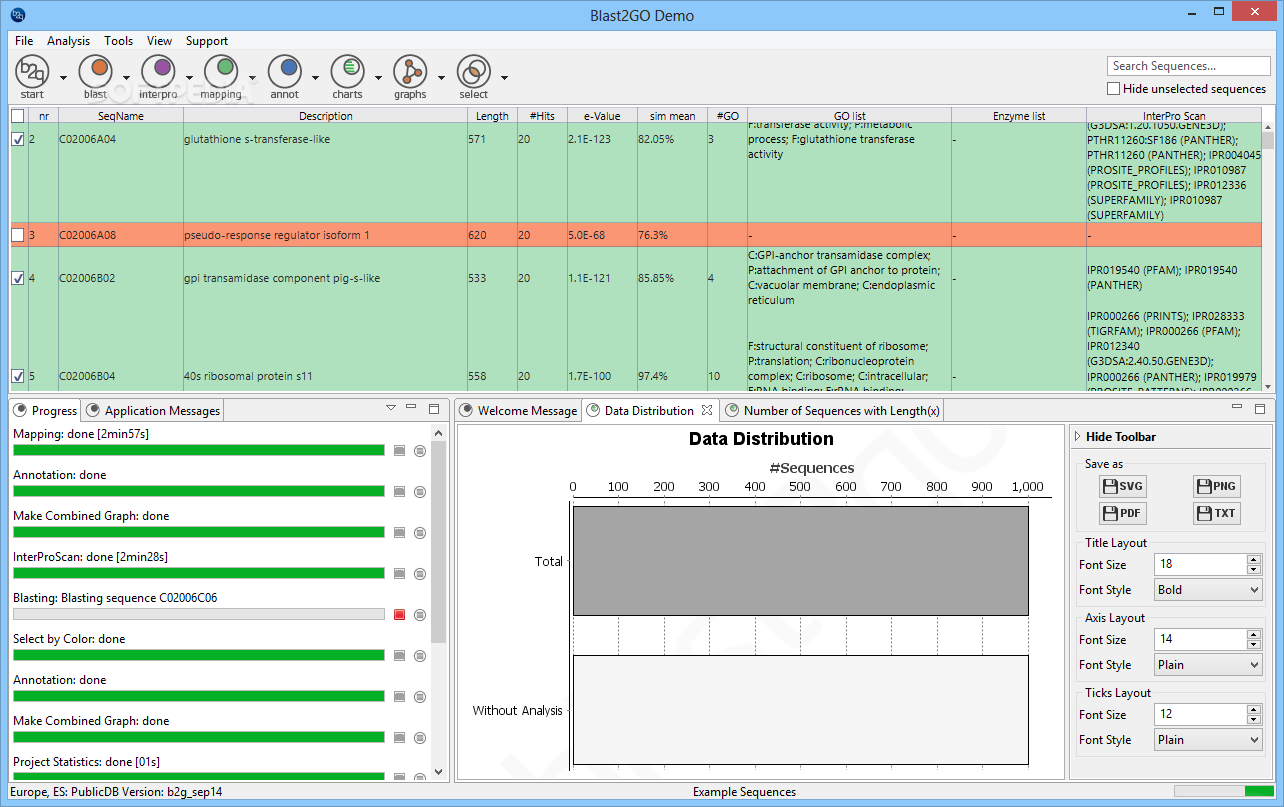Open the Analysis menu
This screenshot has width=1284, height=807.
click(68, 41)
